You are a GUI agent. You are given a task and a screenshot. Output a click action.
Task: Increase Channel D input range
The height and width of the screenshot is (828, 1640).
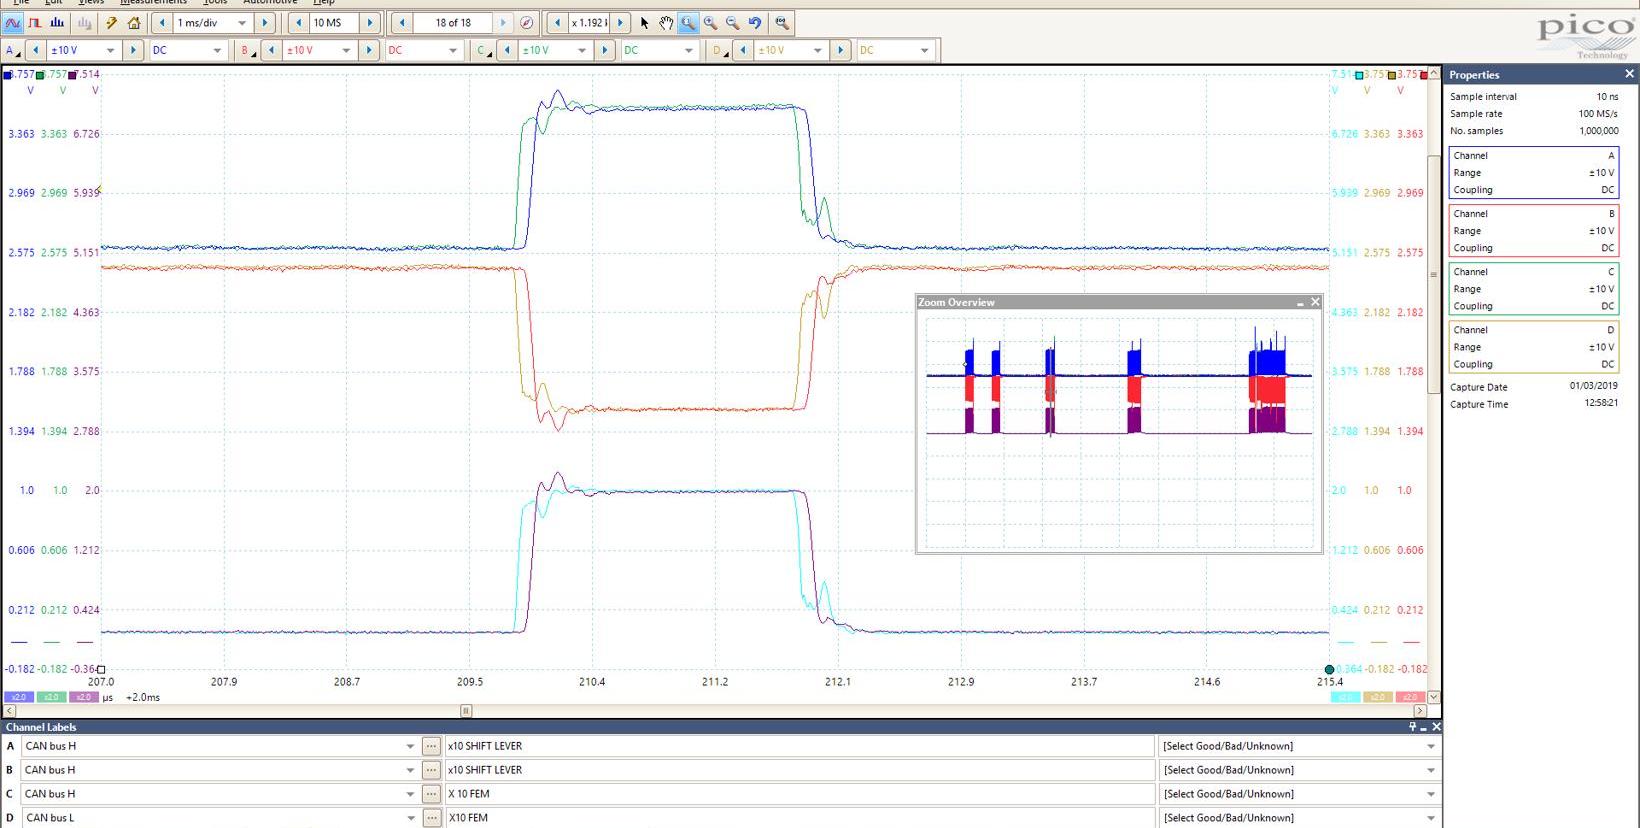point(840,50)
